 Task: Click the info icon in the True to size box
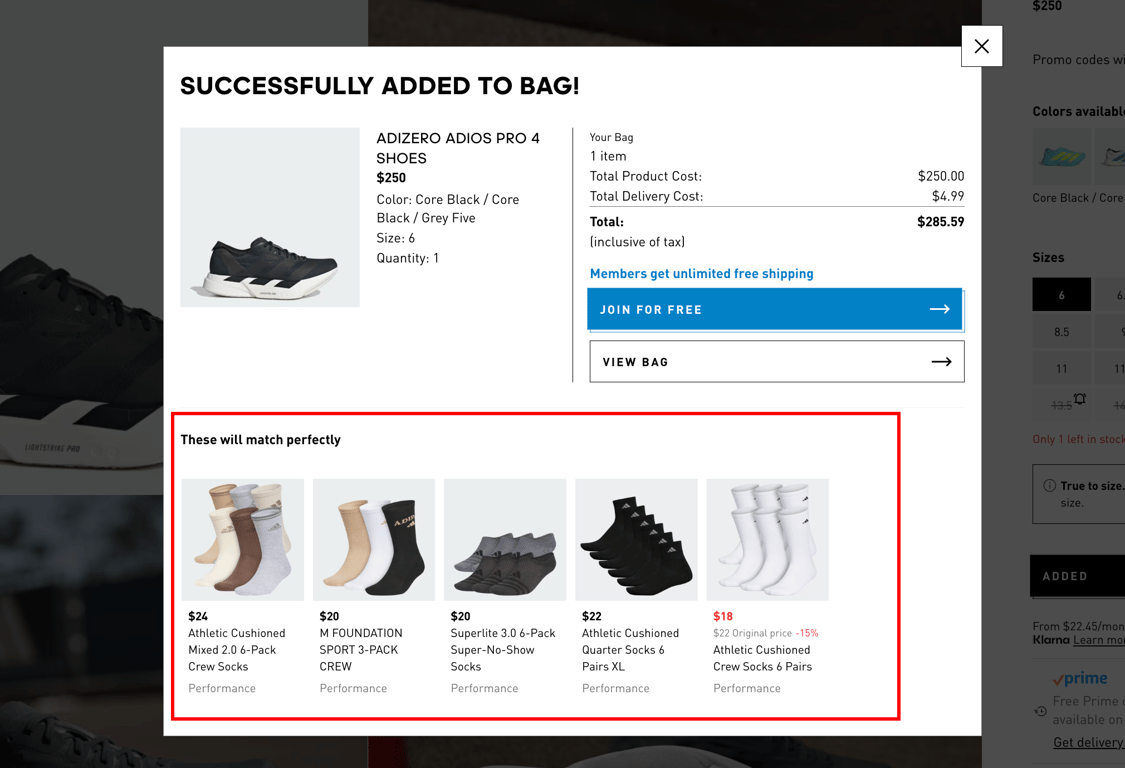[1049, 486]
